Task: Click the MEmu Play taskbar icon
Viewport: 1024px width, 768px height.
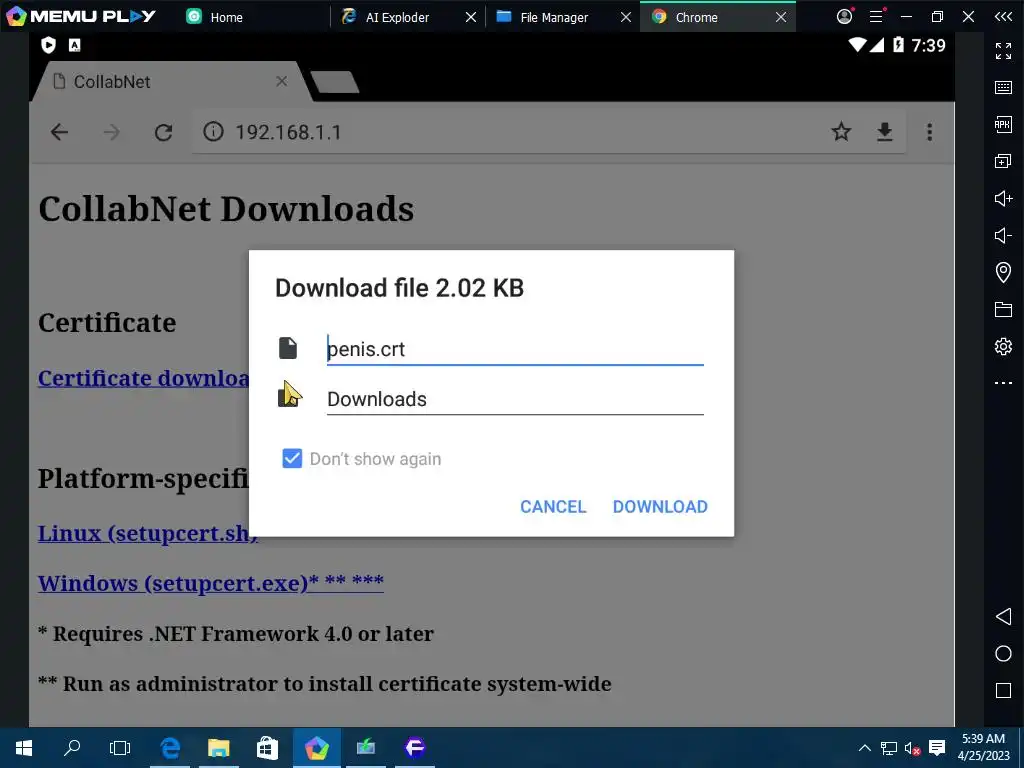Action: (x=316, y=748)
